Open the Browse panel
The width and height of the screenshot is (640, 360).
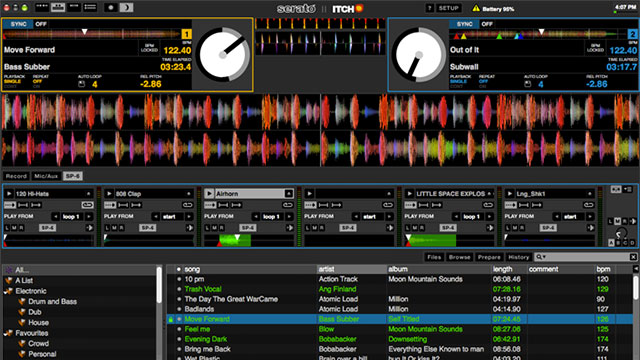point(460,257)
